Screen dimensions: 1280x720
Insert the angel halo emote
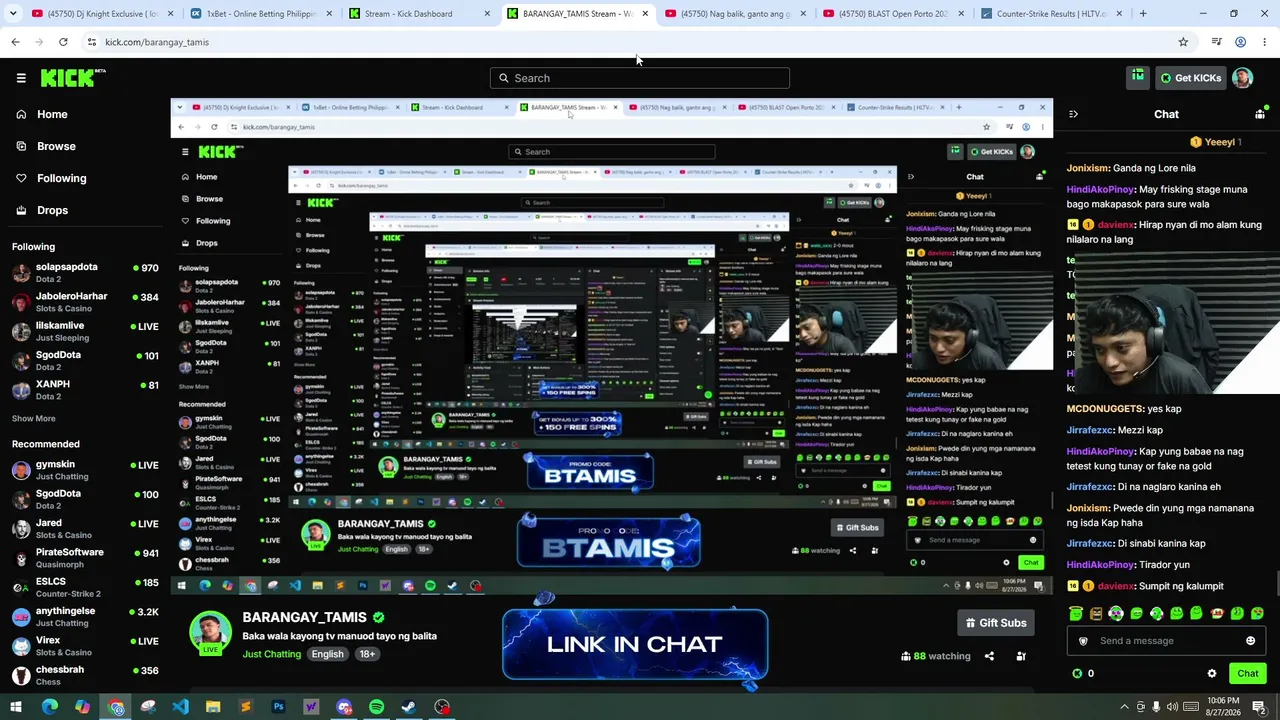coord(1076,613)
